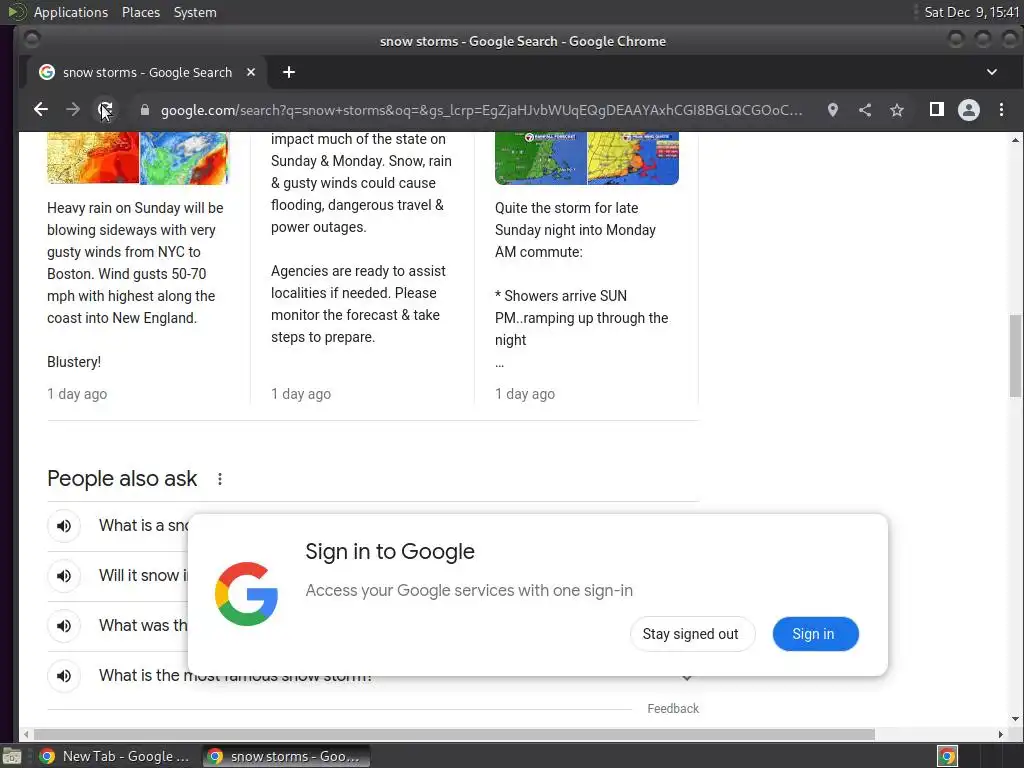Click the address bar URL
The height and width of the screenshot is (768, 1024).
481,110
